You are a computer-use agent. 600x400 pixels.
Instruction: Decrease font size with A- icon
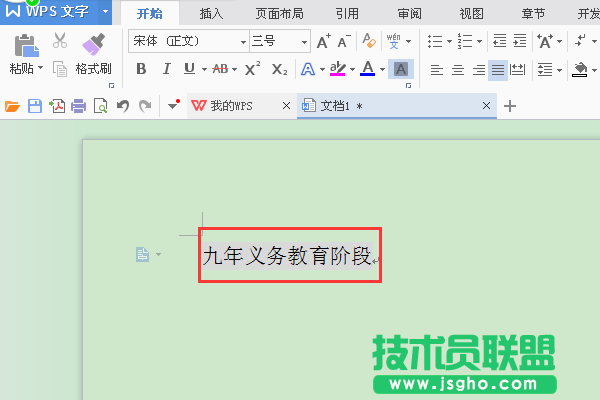(x=344, y=41)
